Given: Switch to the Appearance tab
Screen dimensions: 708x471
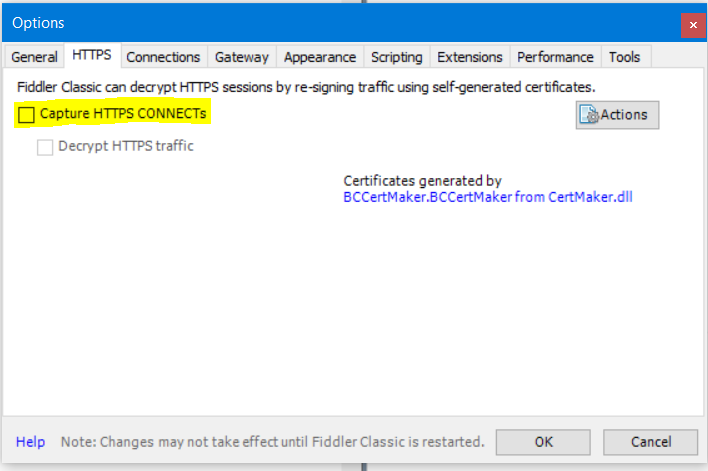Looking at the screenshot, I should [x=320, y=57].
